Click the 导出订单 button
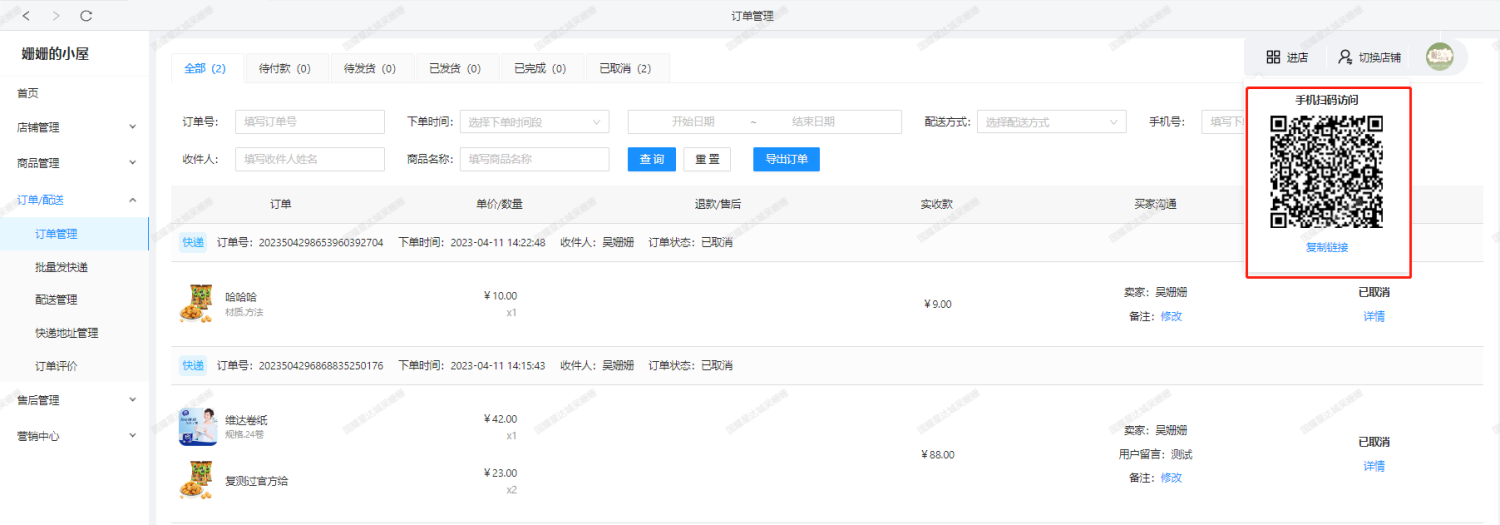Image resolution: width=1500 pixels, height=525 pixels. 786,159
